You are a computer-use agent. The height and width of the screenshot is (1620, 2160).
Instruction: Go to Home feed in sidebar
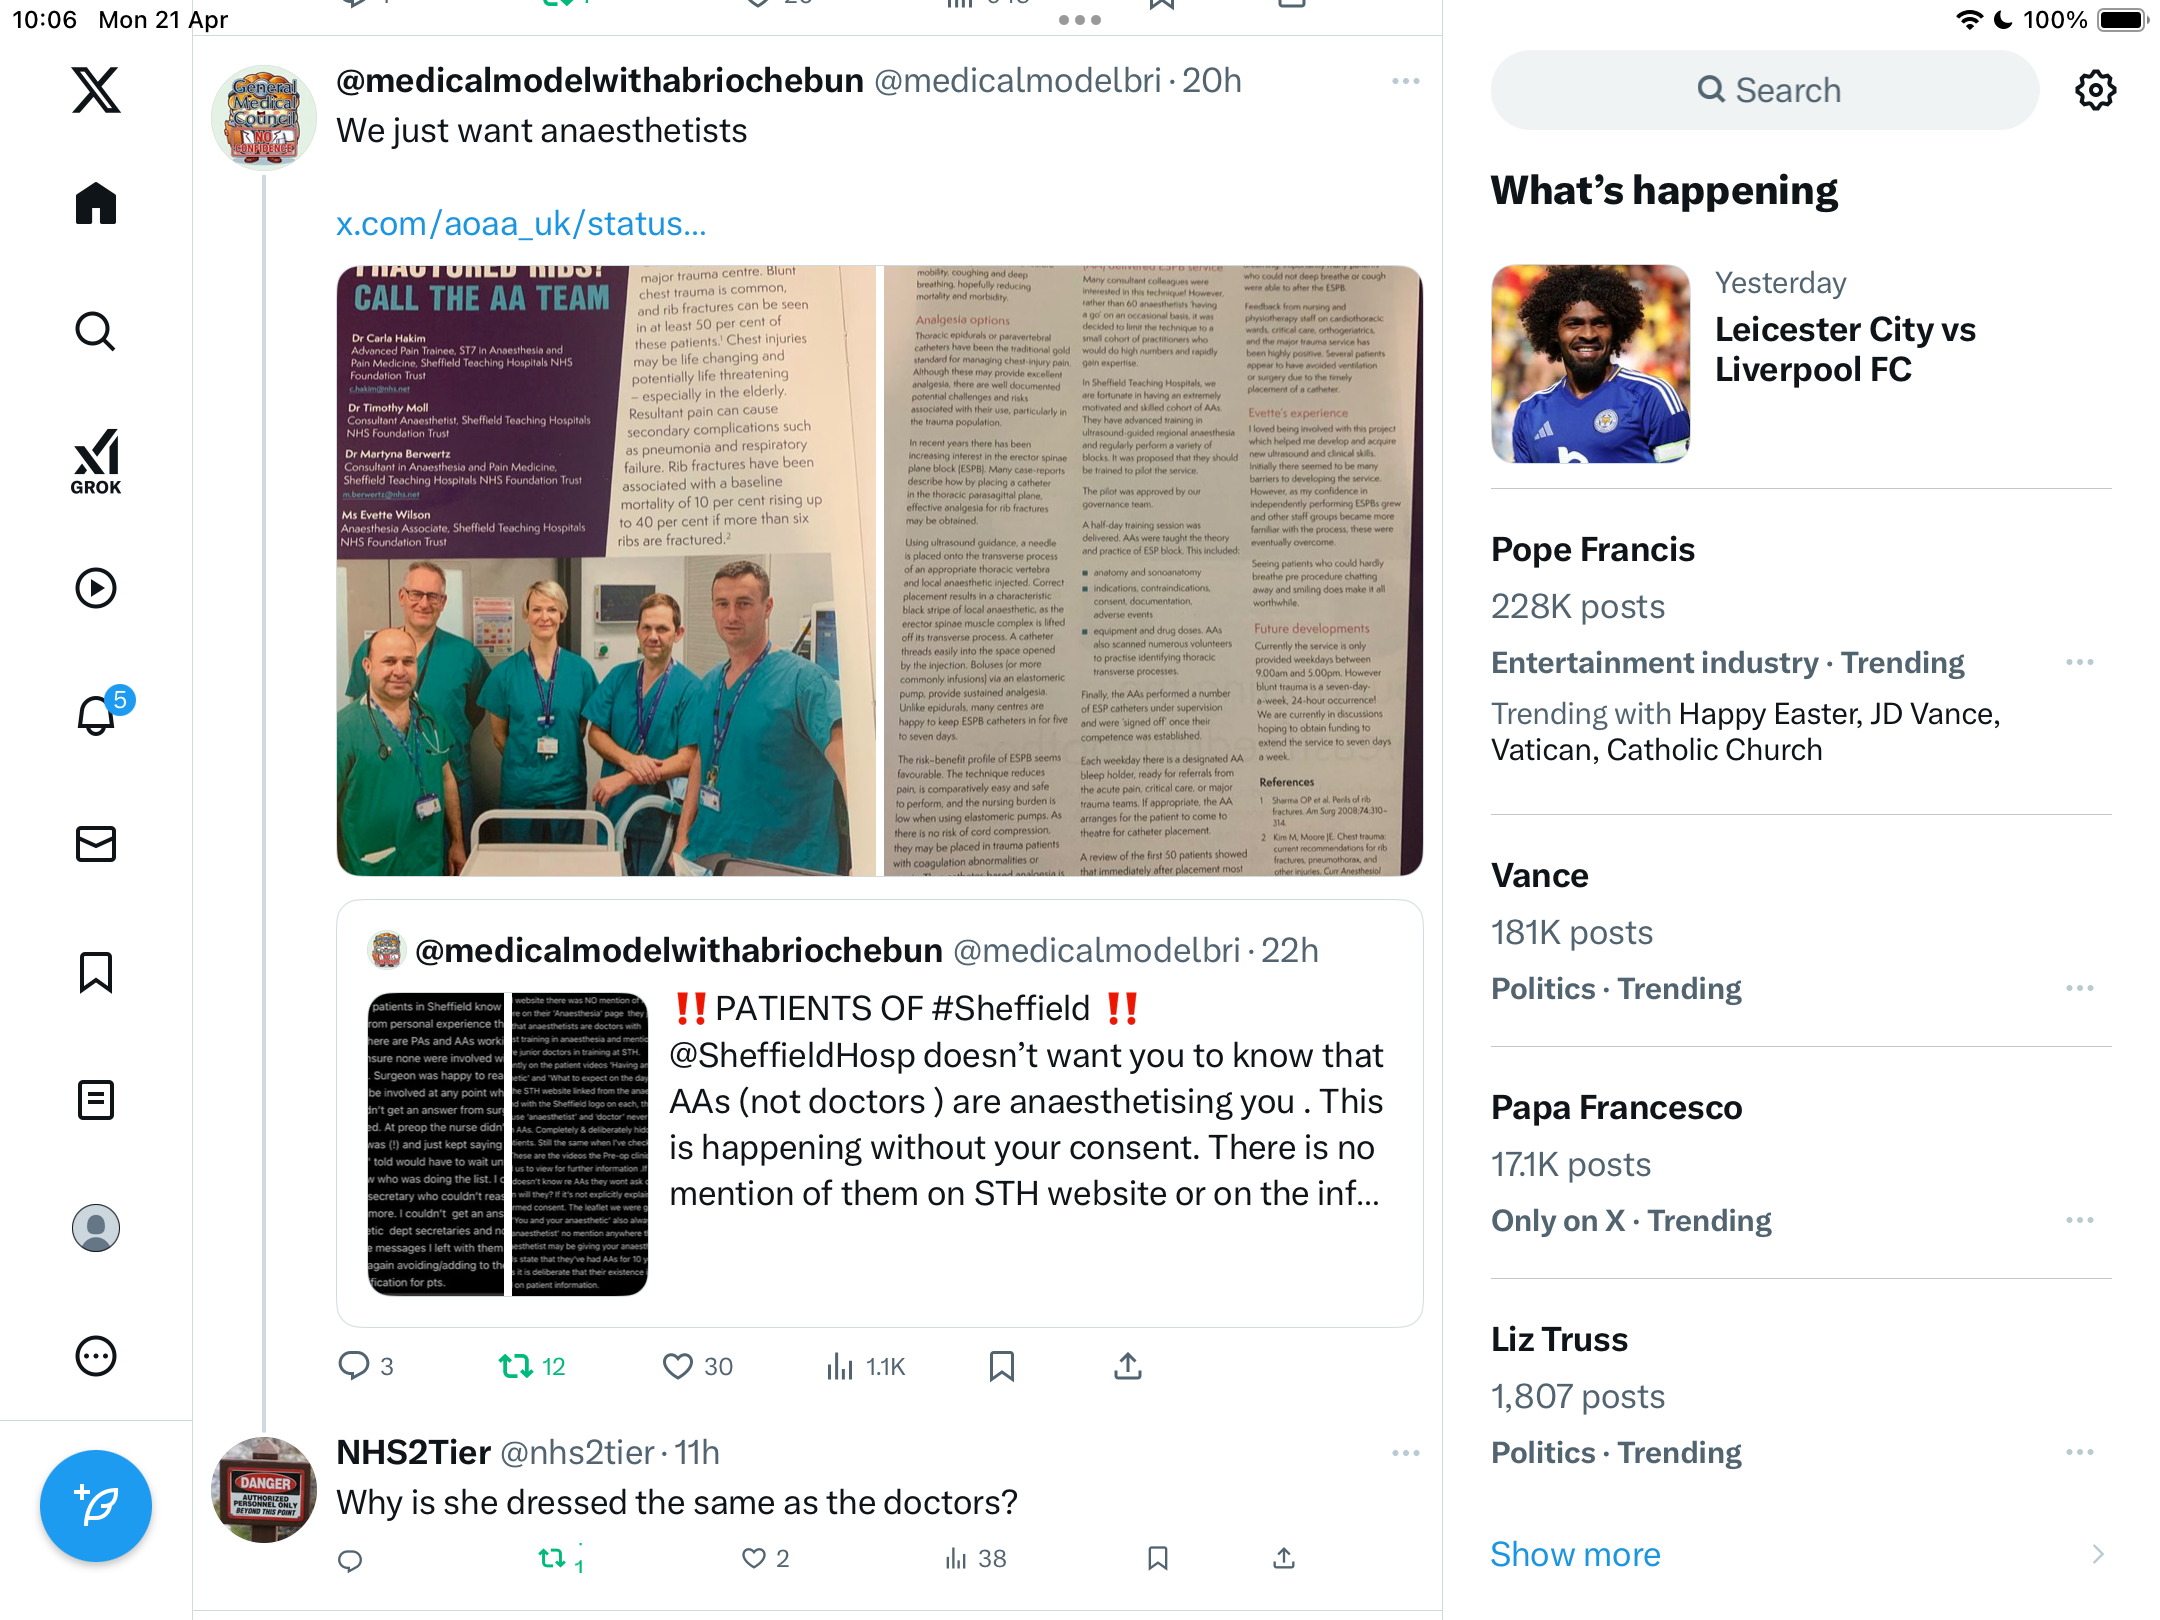96,203
